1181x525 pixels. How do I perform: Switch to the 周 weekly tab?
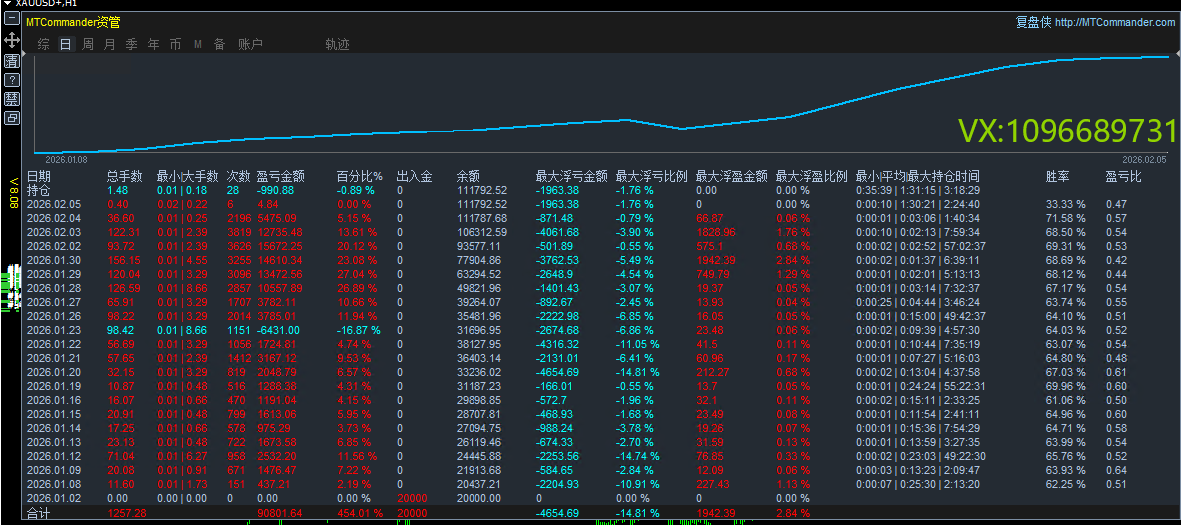(x=87, y=44)
